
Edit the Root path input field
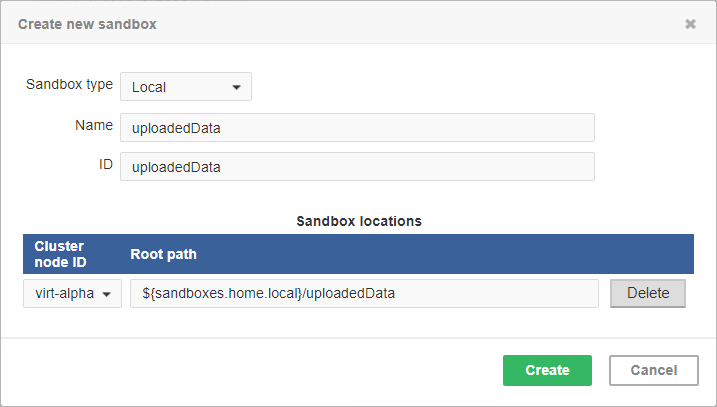click(364, 294)
